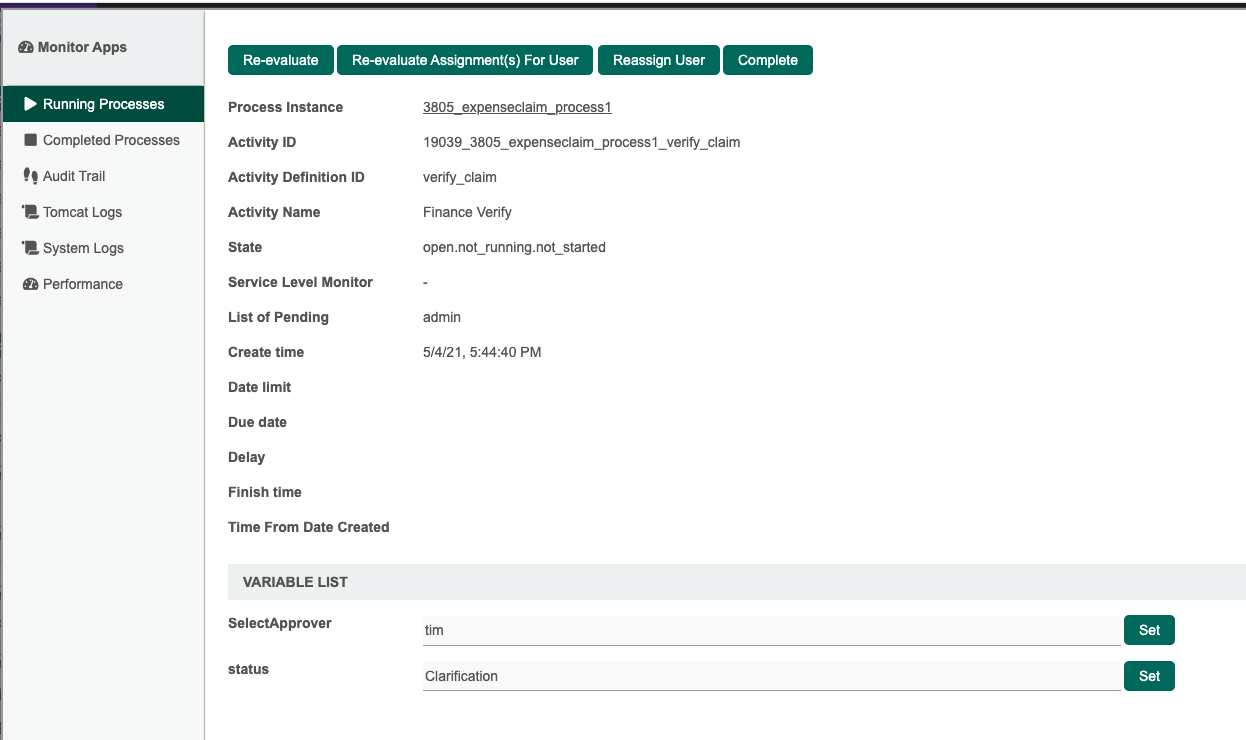View System Logs
The height and width of the screenshot is (740, 1246).
point(103,248)
